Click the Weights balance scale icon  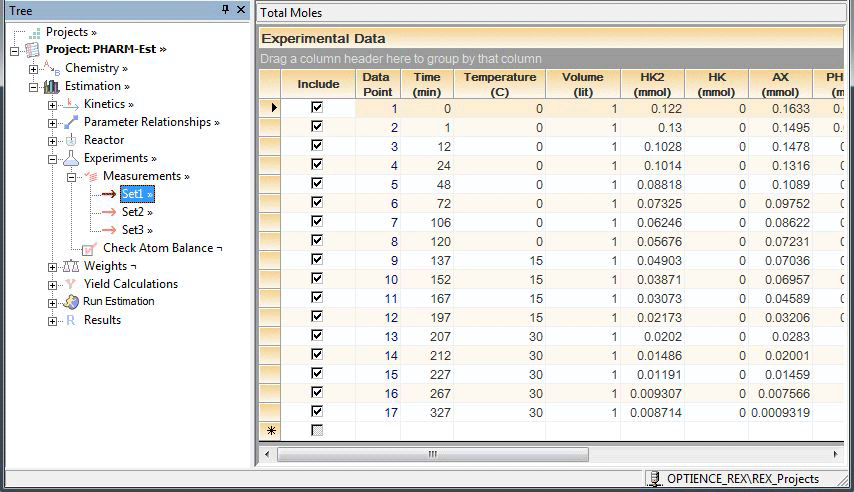71,266
